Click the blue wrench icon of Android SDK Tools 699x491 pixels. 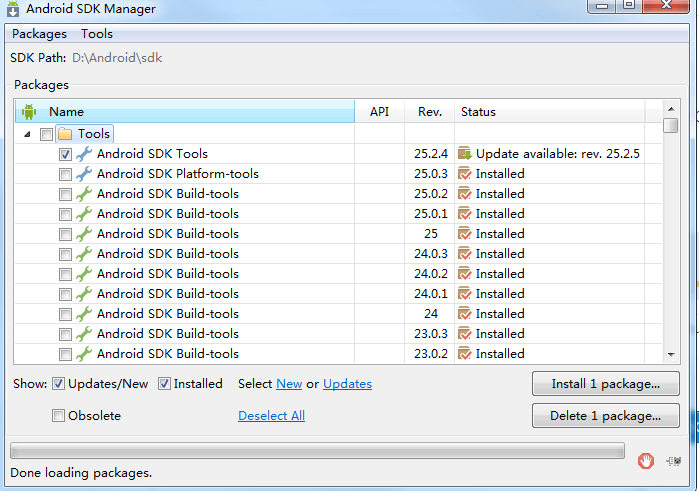coord(84,154)
